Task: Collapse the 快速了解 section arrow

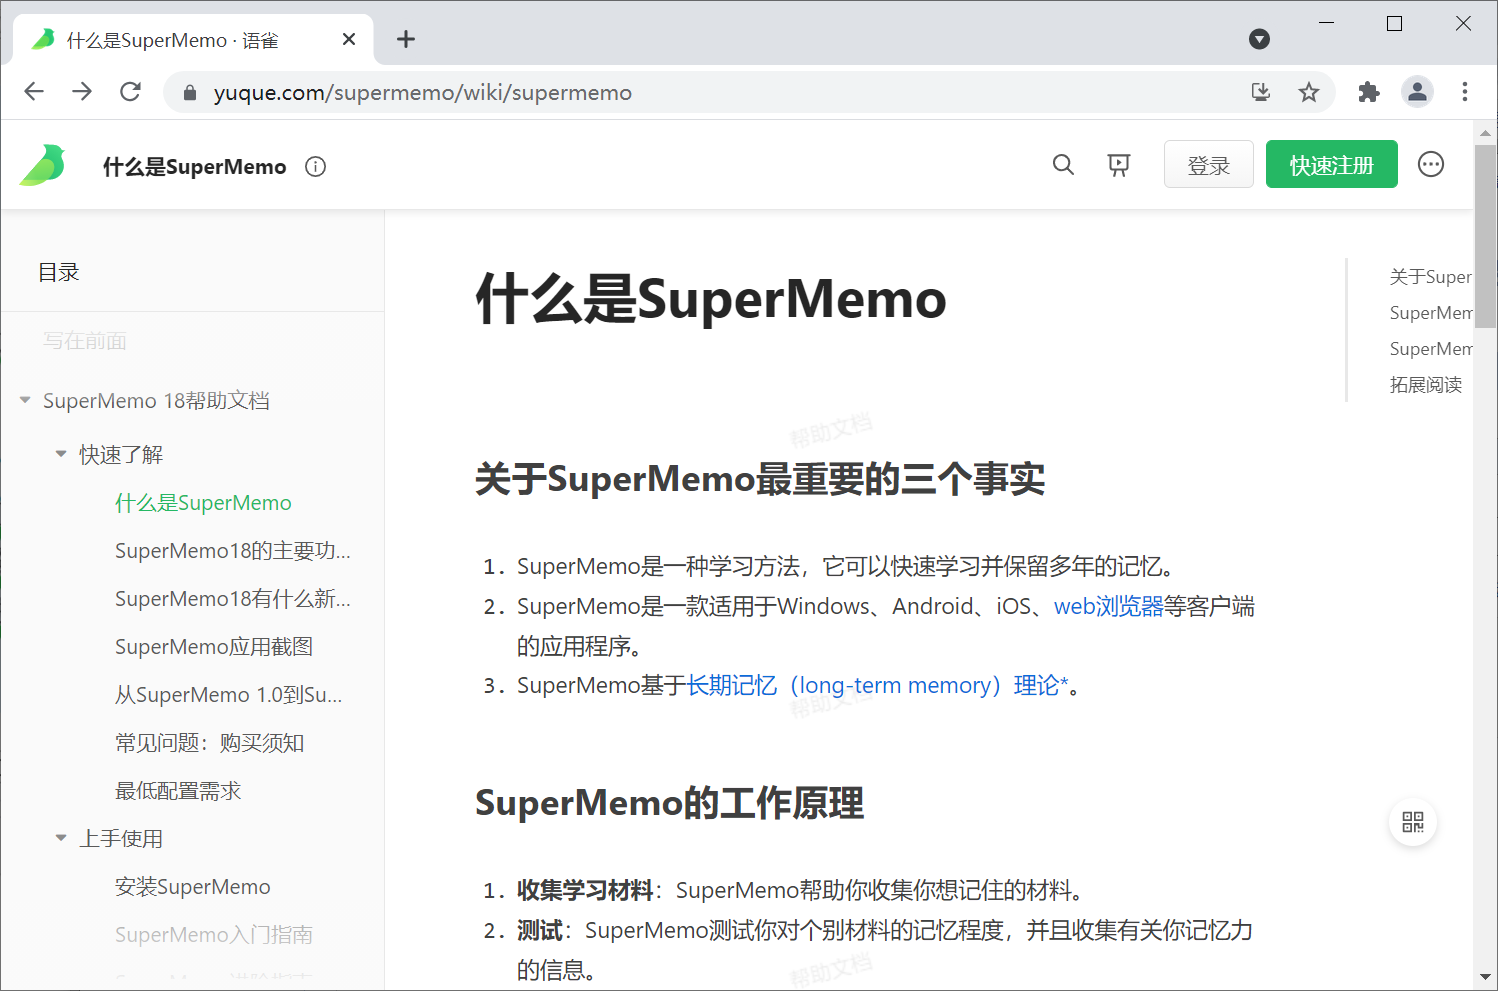Action: [x=61, y=454]
